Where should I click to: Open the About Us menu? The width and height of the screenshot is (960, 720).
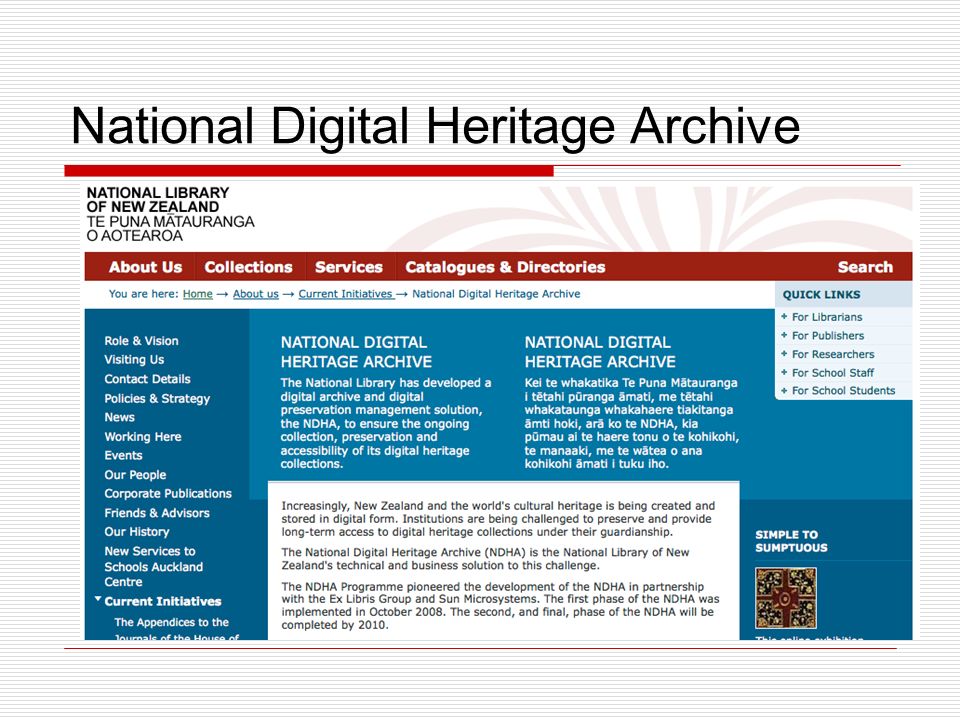(x=145, y=267)
